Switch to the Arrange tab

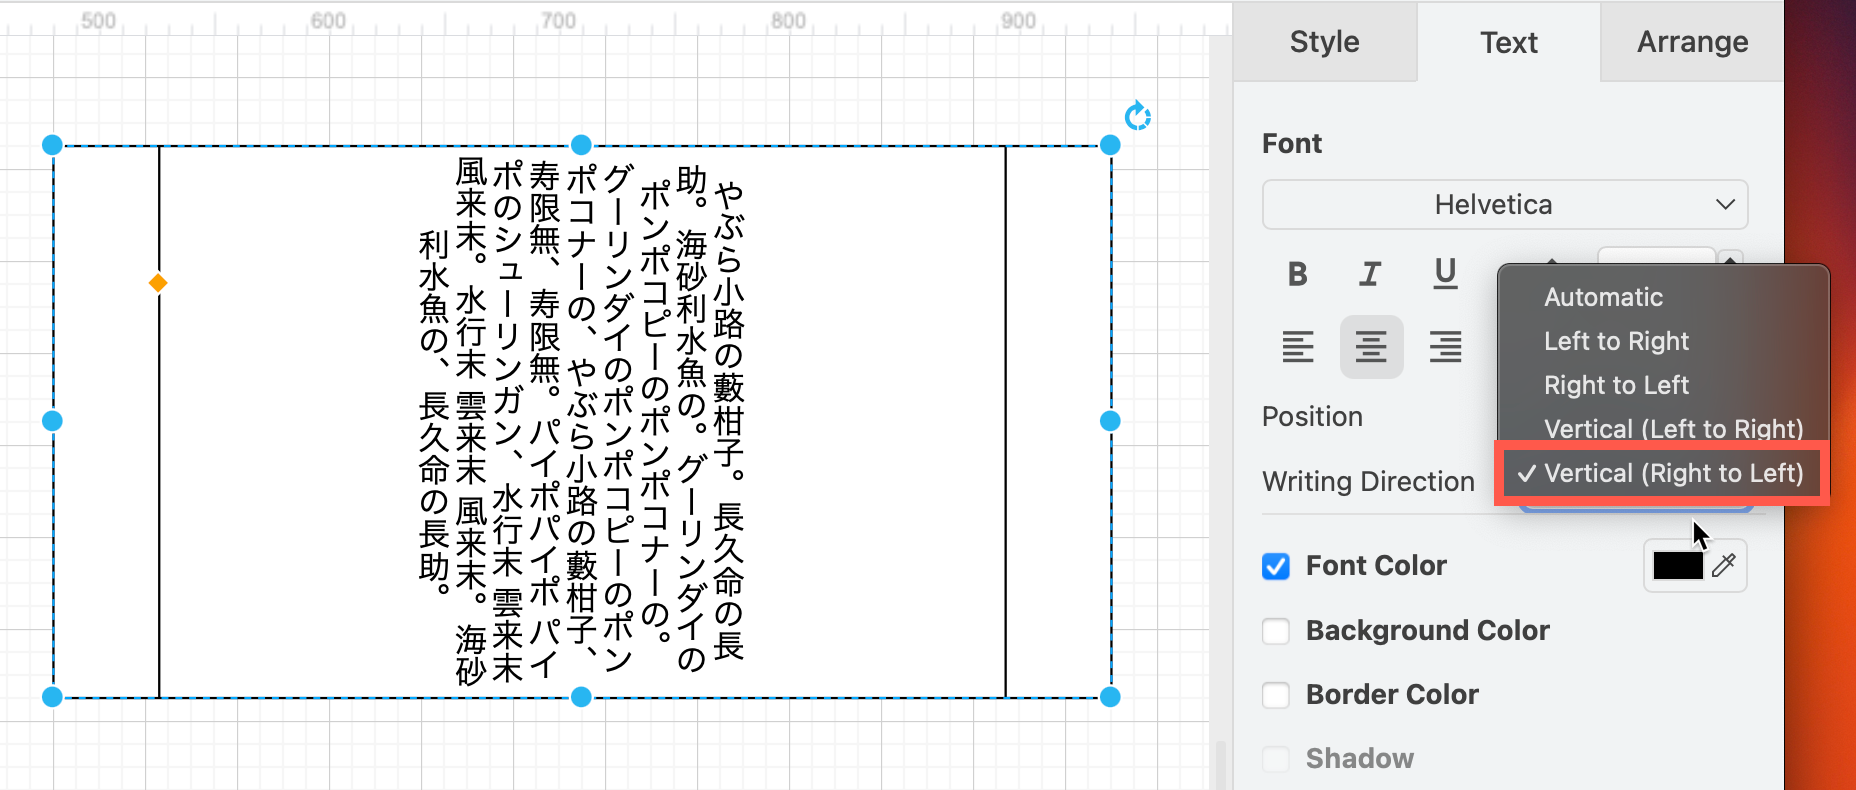click(x=1692, y=42)
